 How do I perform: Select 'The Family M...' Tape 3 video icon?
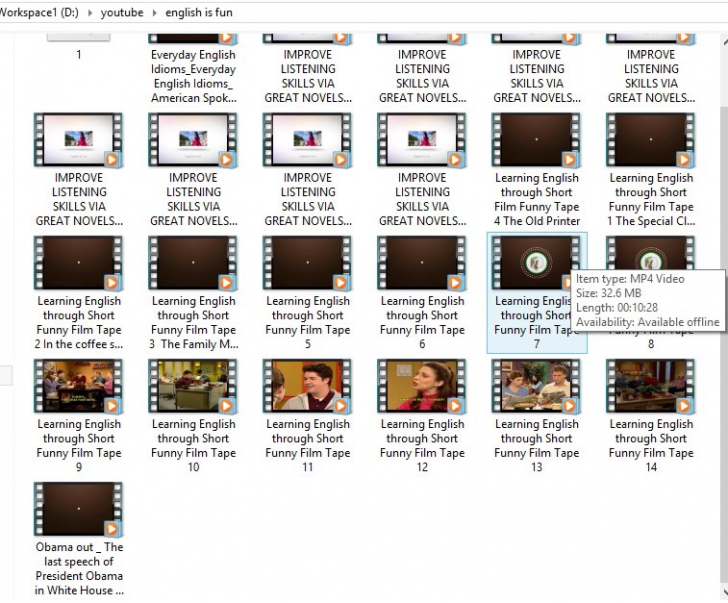pos(193,263)
